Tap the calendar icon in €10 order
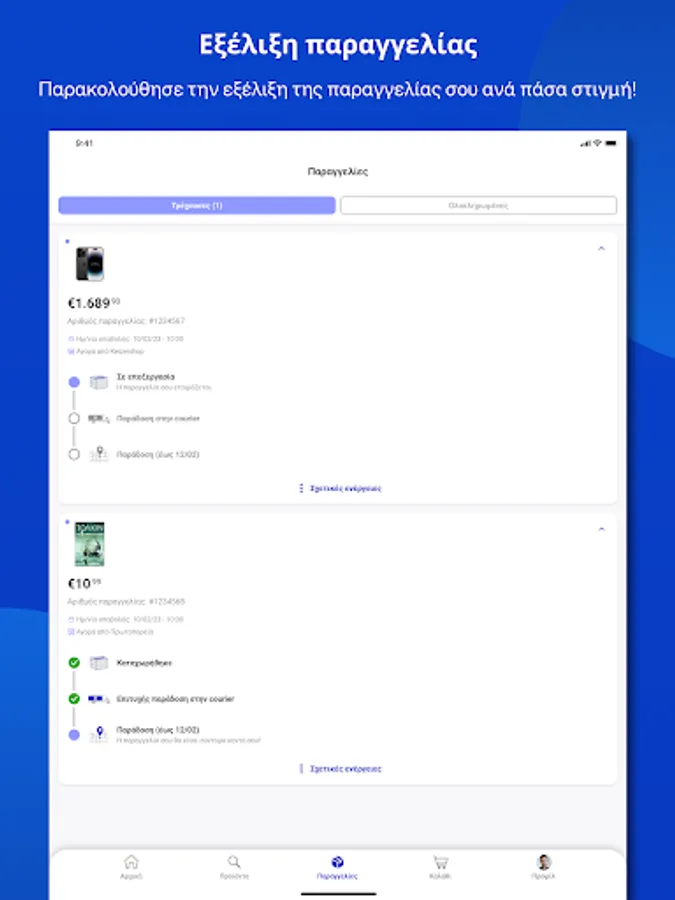This screenshot has height=900, width=675. coord(71,620)
